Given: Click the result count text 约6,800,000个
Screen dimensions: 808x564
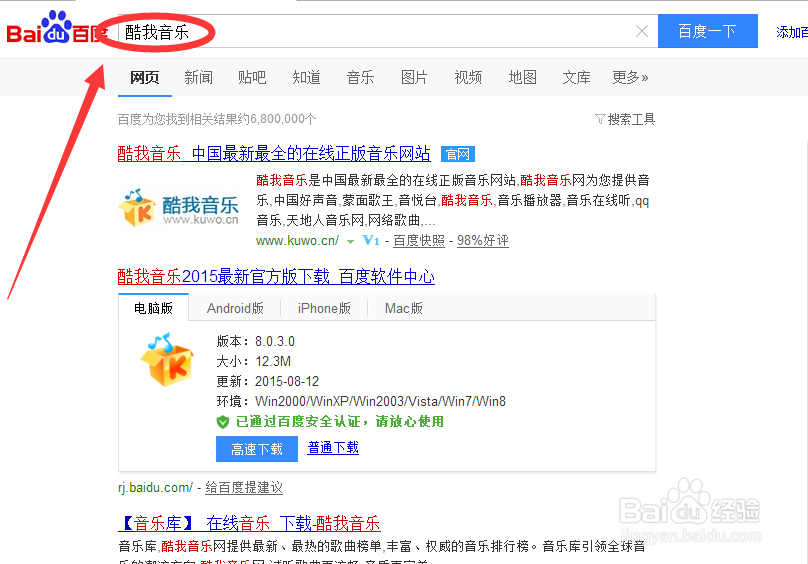Looking at the screenshot, I should [x=277, y=119].
